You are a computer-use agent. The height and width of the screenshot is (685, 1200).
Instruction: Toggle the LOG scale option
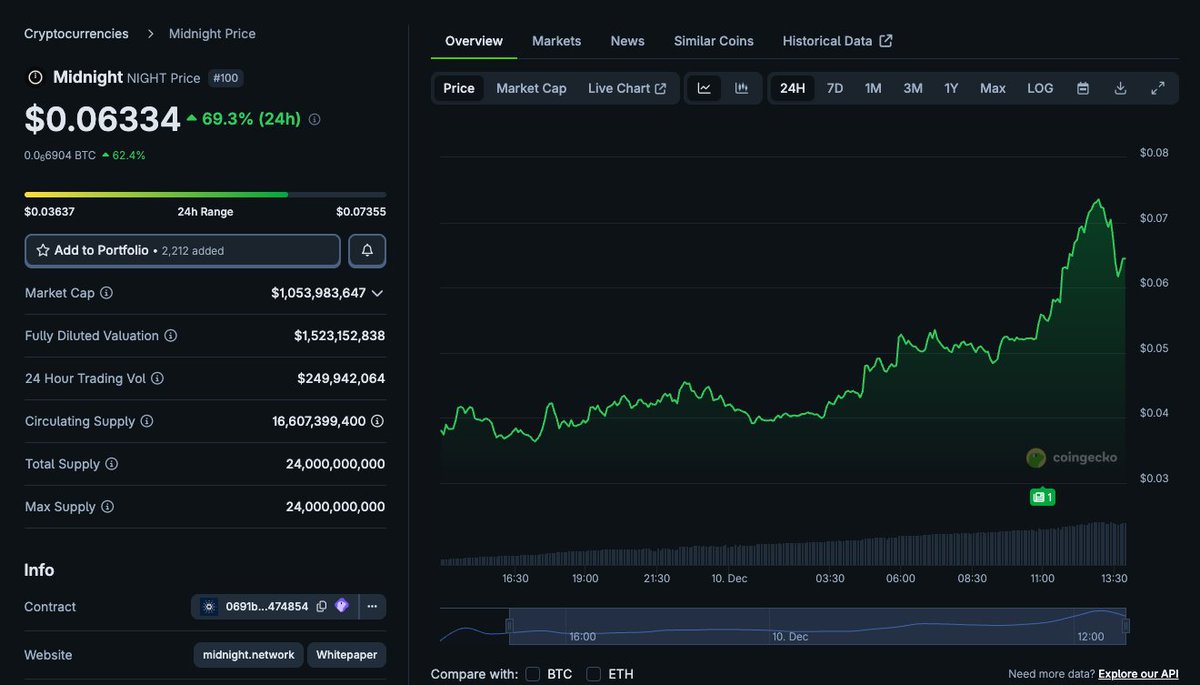[1040, 88]
